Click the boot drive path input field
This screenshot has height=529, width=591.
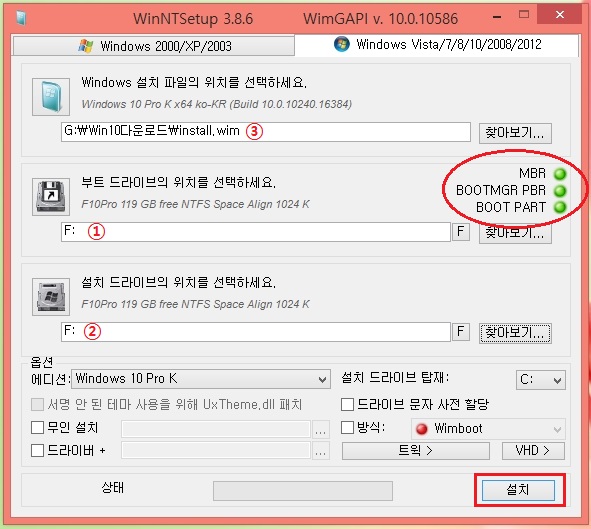[256, 232]
